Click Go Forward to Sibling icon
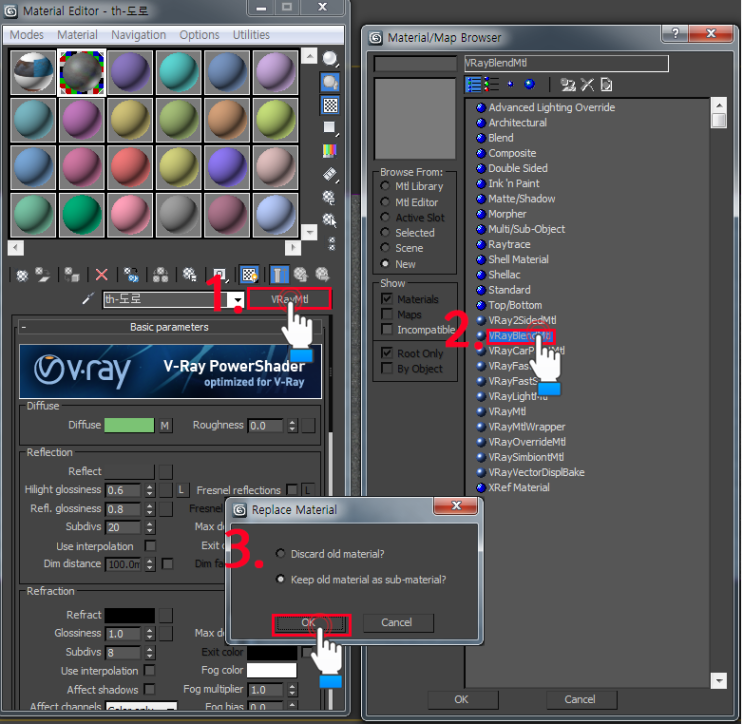The height and width of the screenshot is (724, 743). coord(322,274)
